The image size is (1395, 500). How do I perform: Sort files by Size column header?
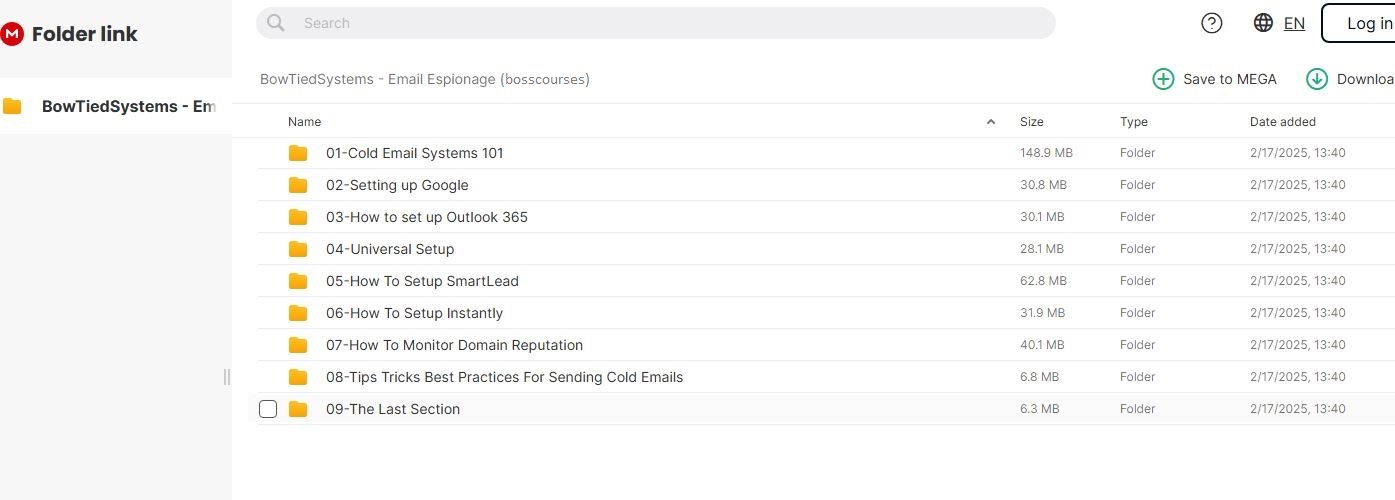pyautogui.click(x=1031, y=122)
